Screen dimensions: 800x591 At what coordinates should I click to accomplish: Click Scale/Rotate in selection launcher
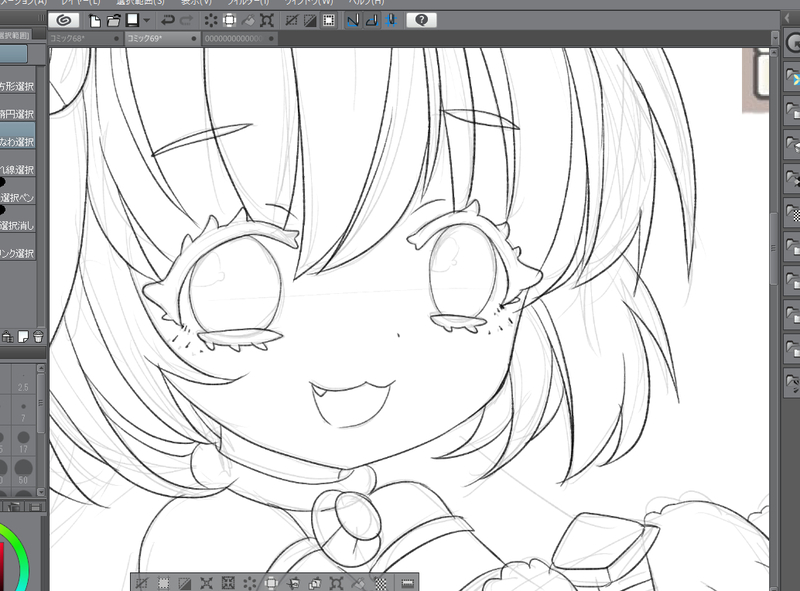point(336,583)
